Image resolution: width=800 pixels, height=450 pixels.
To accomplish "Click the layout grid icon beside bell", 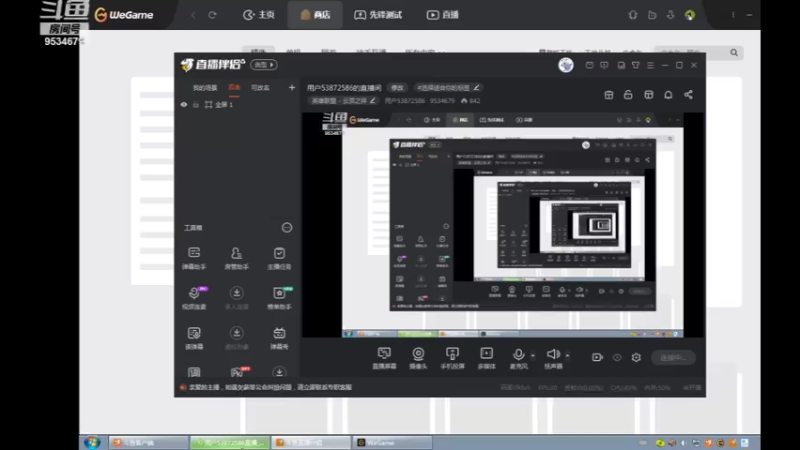I will (648, 94).
